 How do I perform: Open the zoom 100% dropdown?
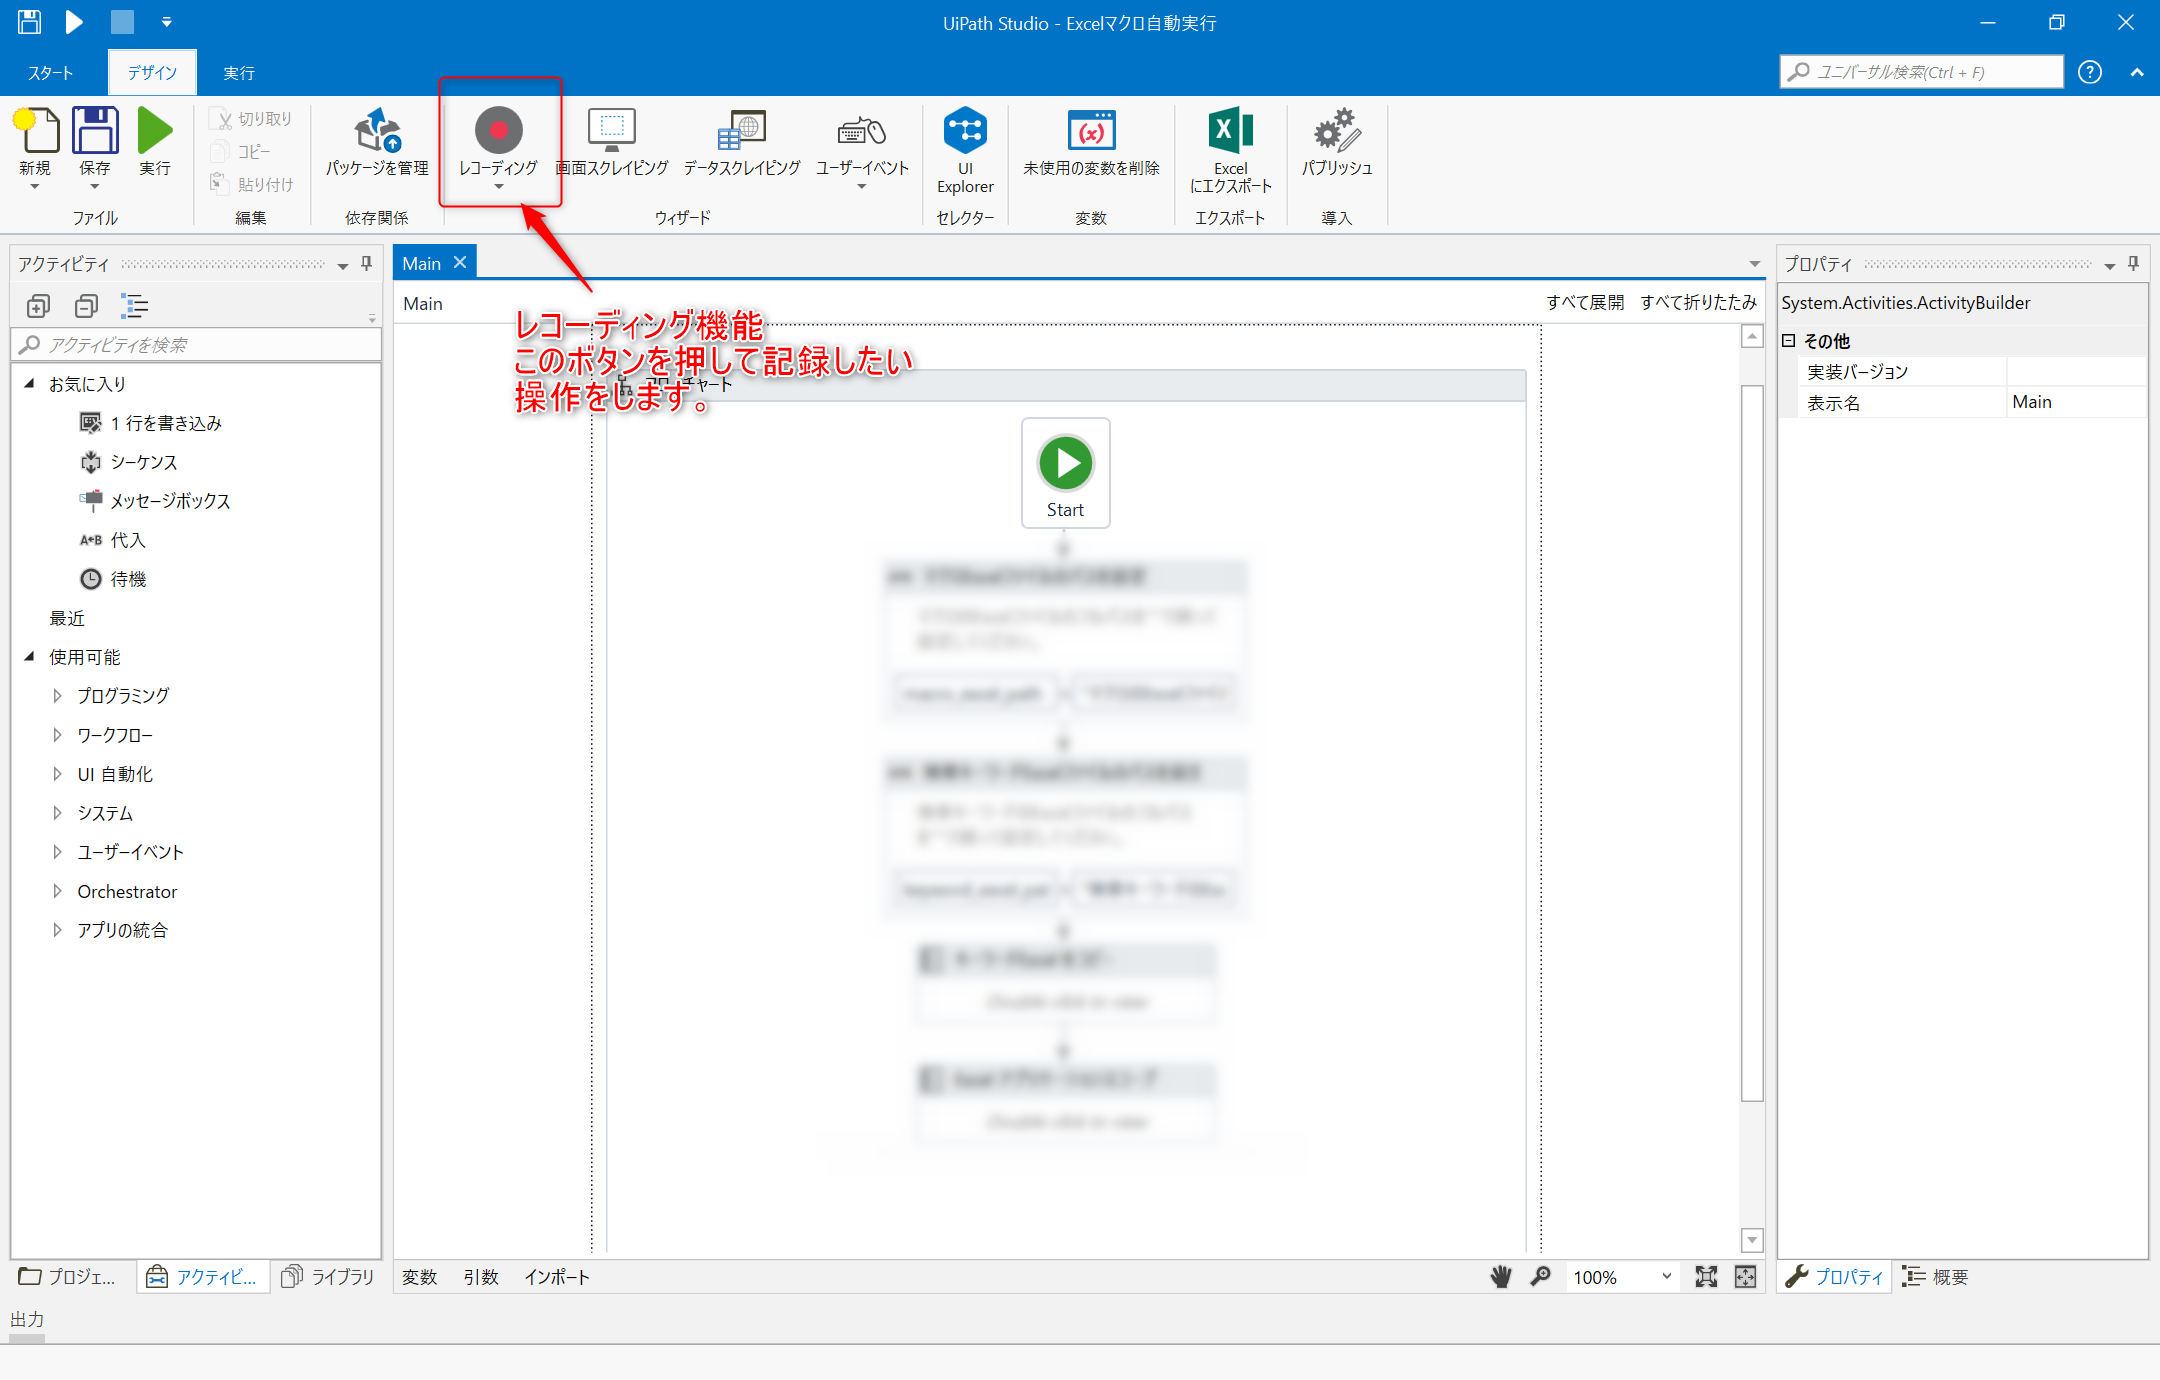coord(1667,1277)
